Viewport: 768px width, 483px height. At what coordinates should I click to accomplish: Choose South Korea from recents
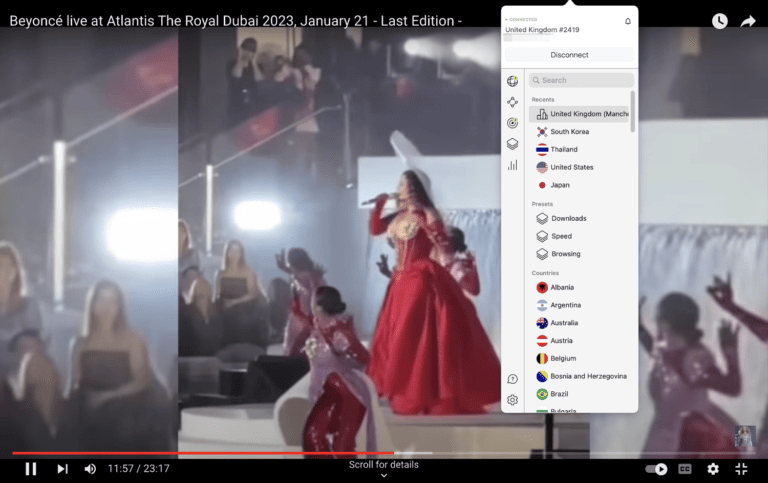pyautogui.click(x=569, y=132)
